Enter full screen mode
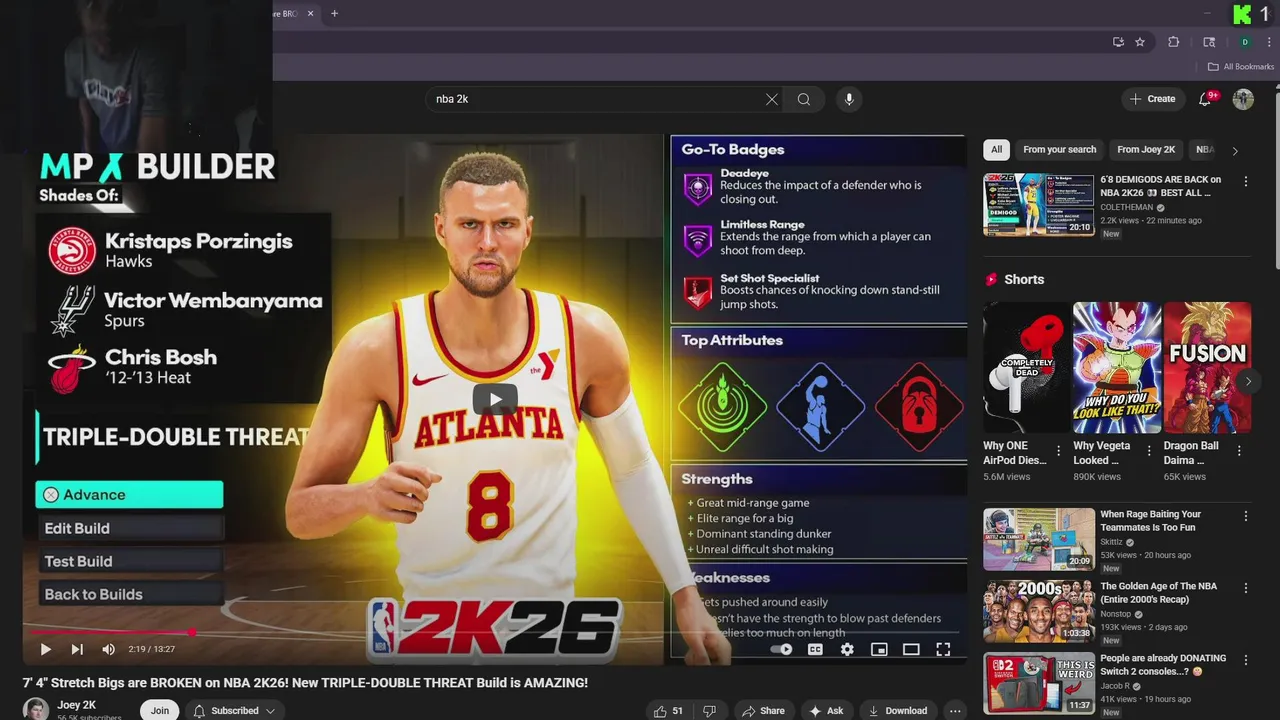Image resolution: width=1280 pixels, height=720 pixels. pyautogui.click(x=943, y=649)
